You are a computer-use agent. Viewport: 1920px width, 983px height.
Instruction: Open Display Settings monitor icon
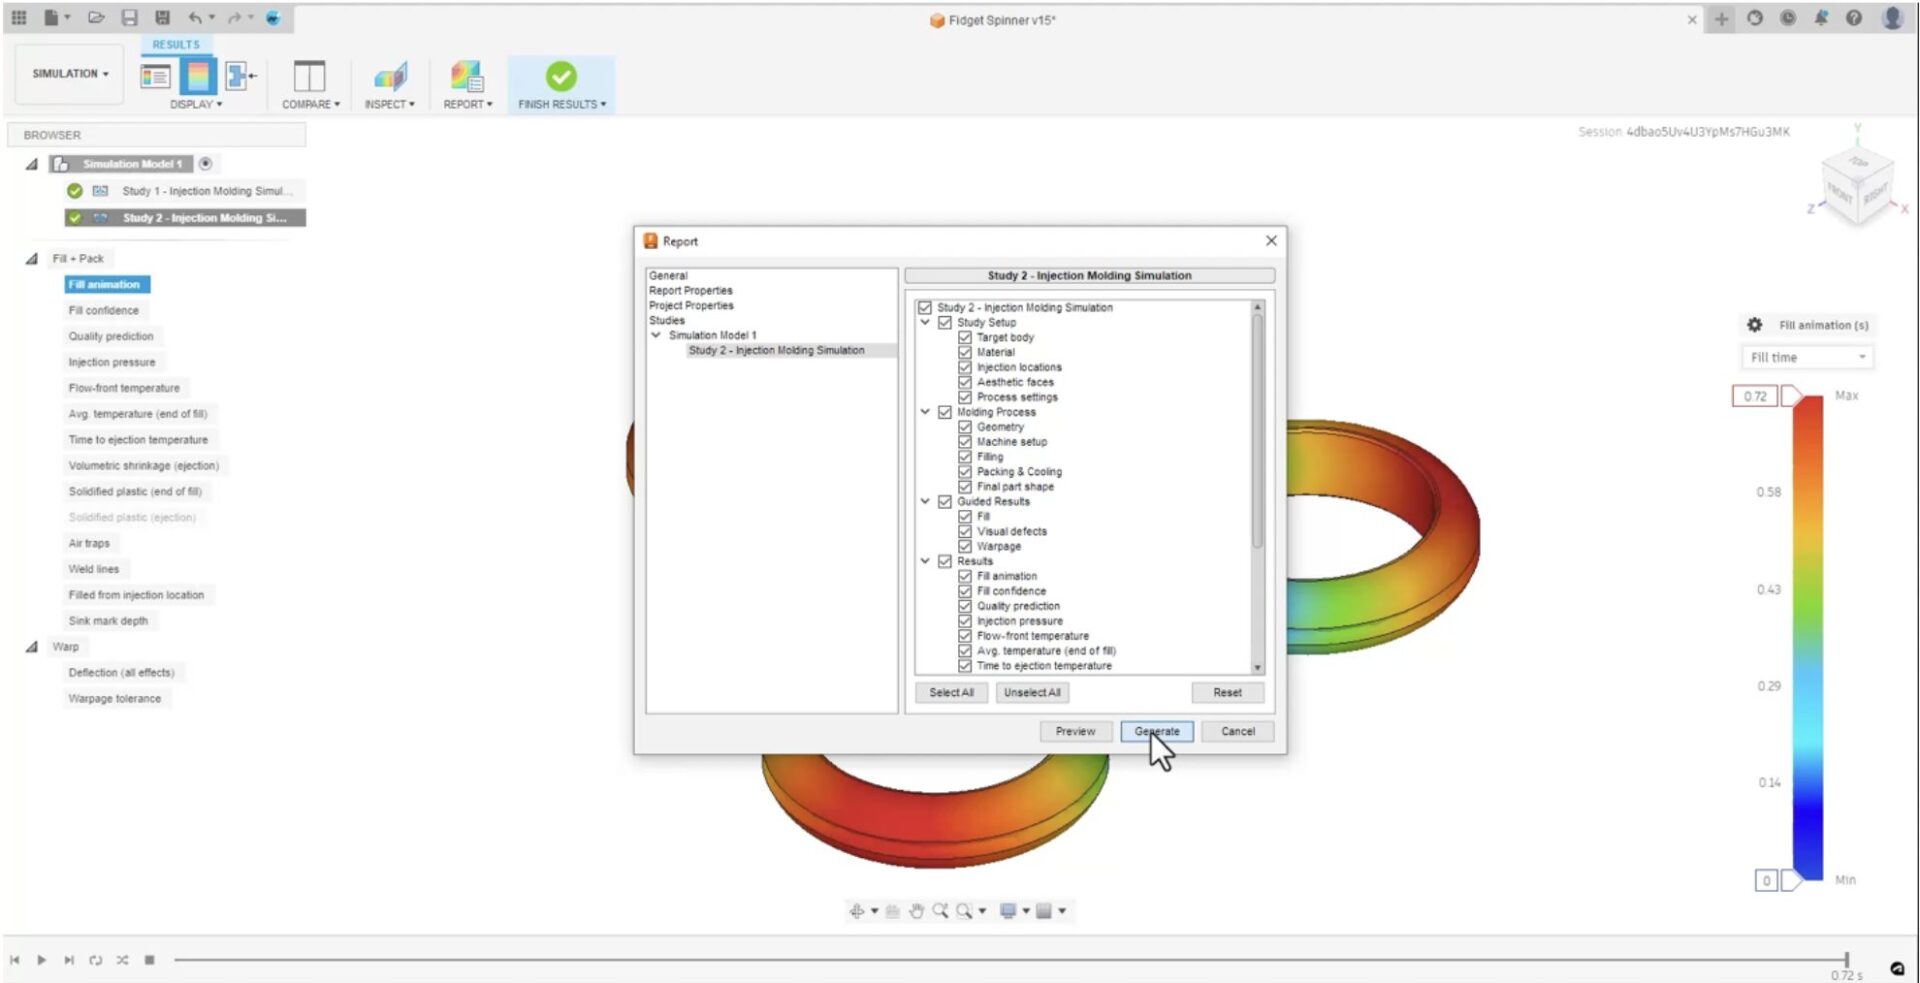point(1008,911)
